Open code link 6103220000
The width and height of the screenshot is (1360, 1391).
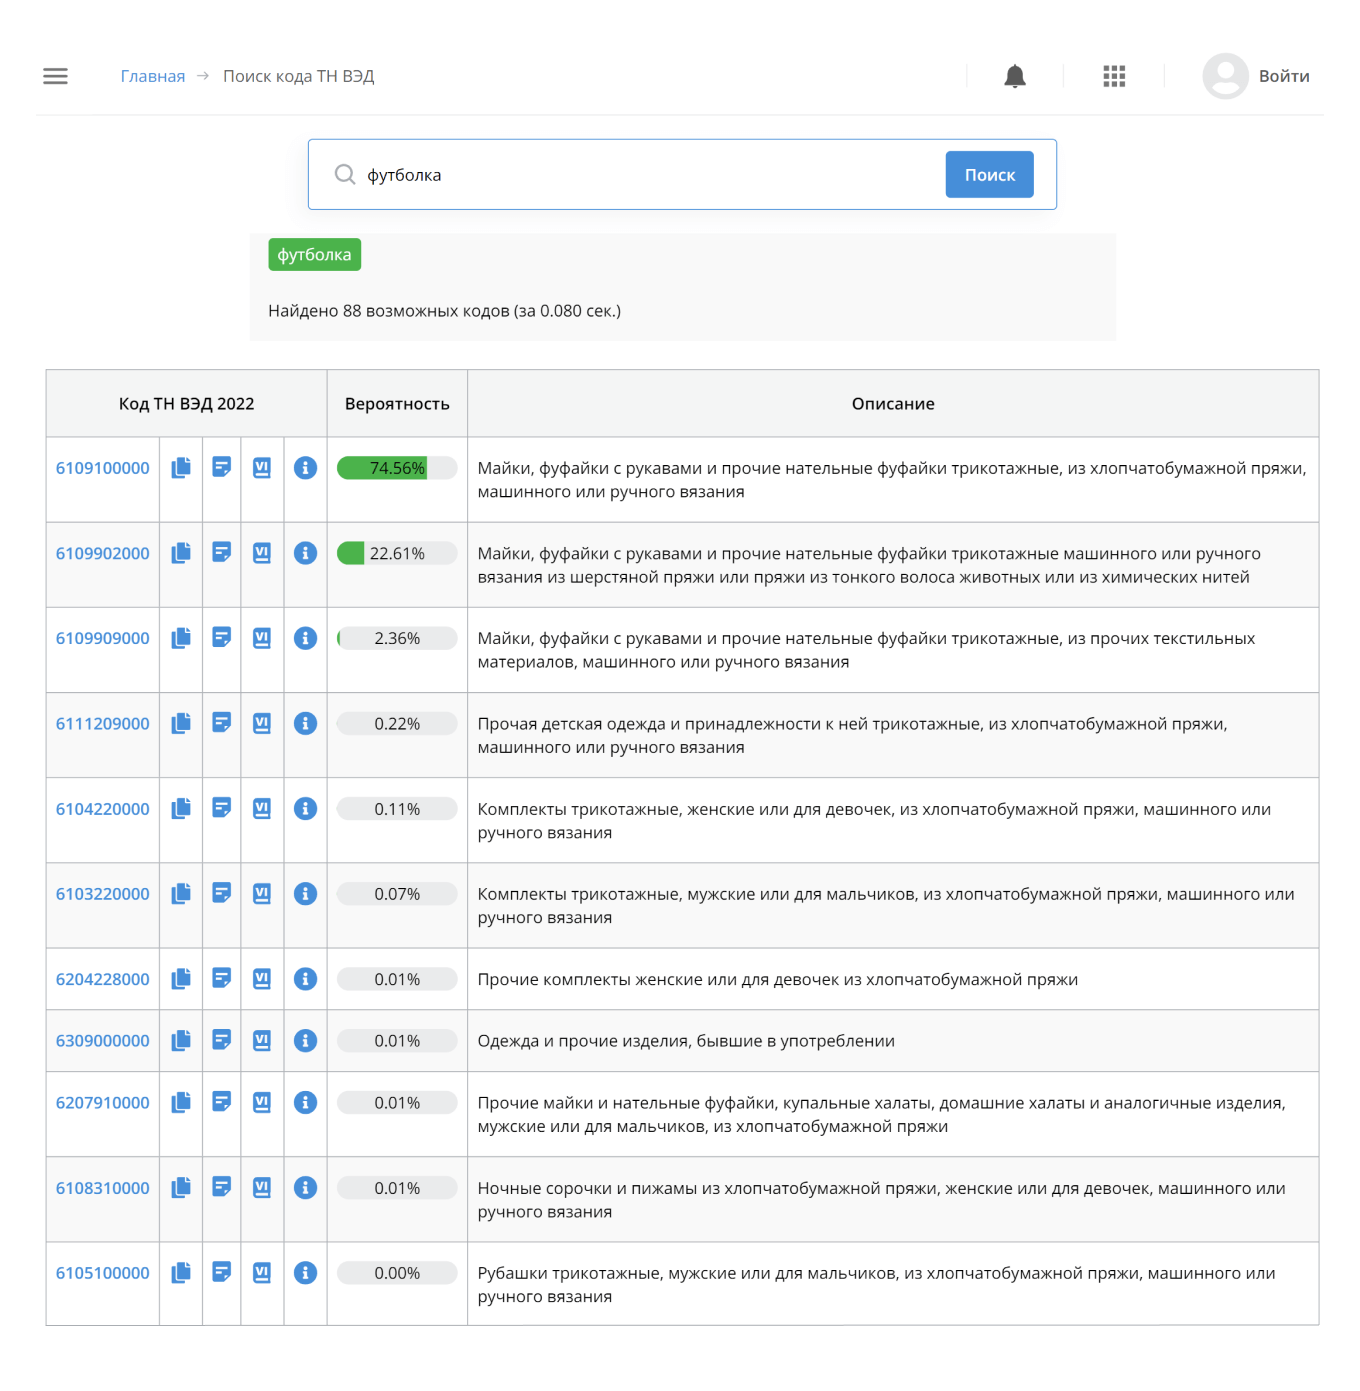(103, 894)
